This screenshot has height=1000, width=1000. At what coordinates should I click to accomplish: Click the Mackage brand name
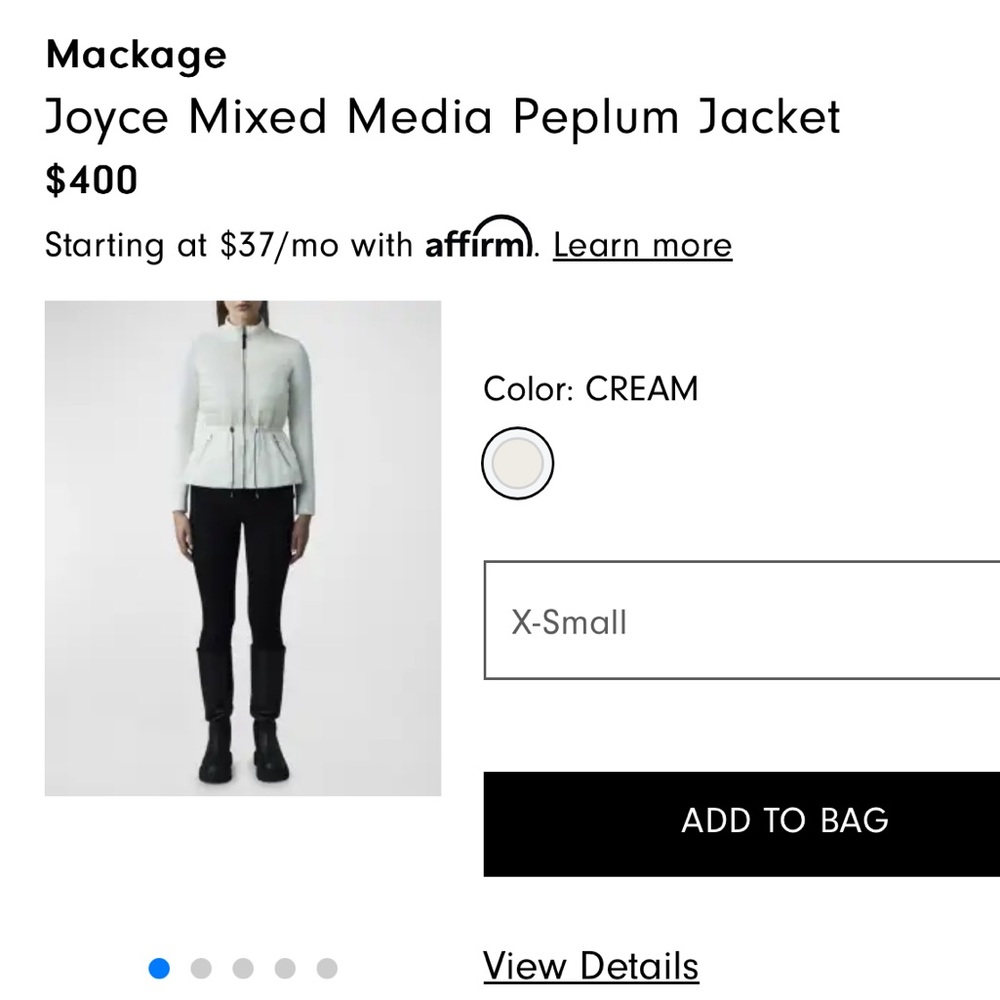(x=135, y=55)
